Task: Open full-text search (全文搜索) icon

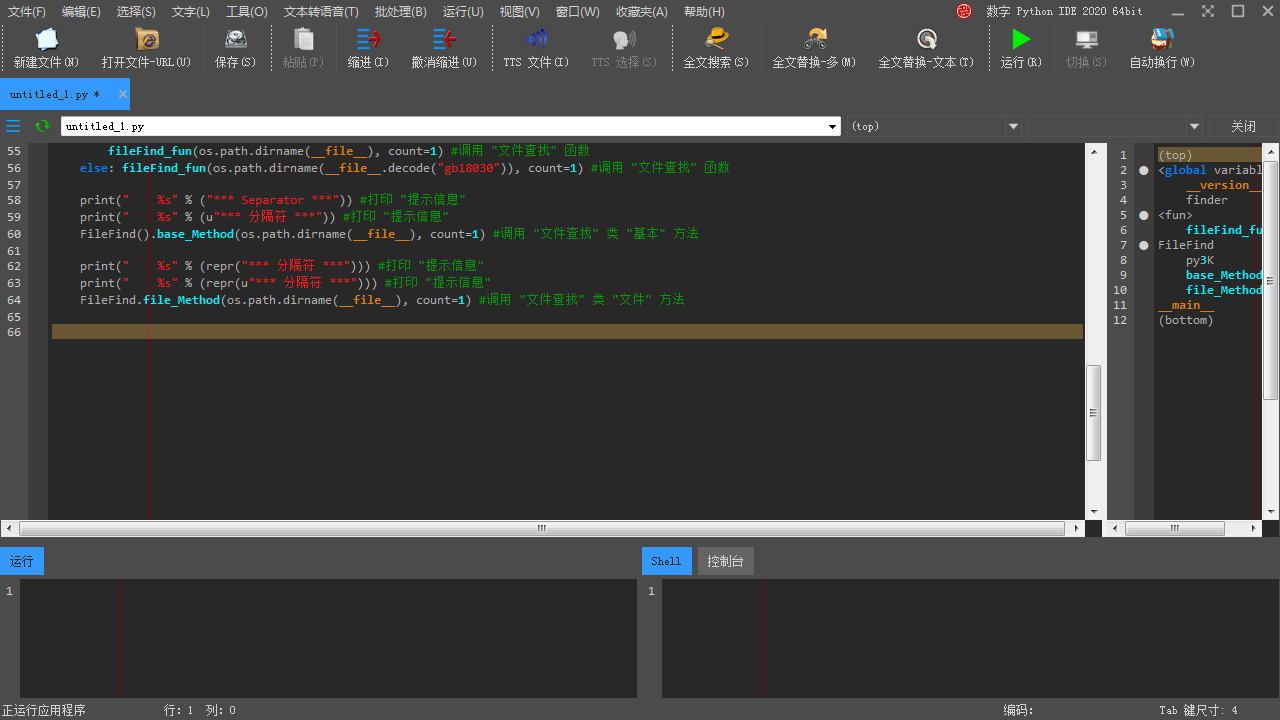Action: click(x=716, y=40)
